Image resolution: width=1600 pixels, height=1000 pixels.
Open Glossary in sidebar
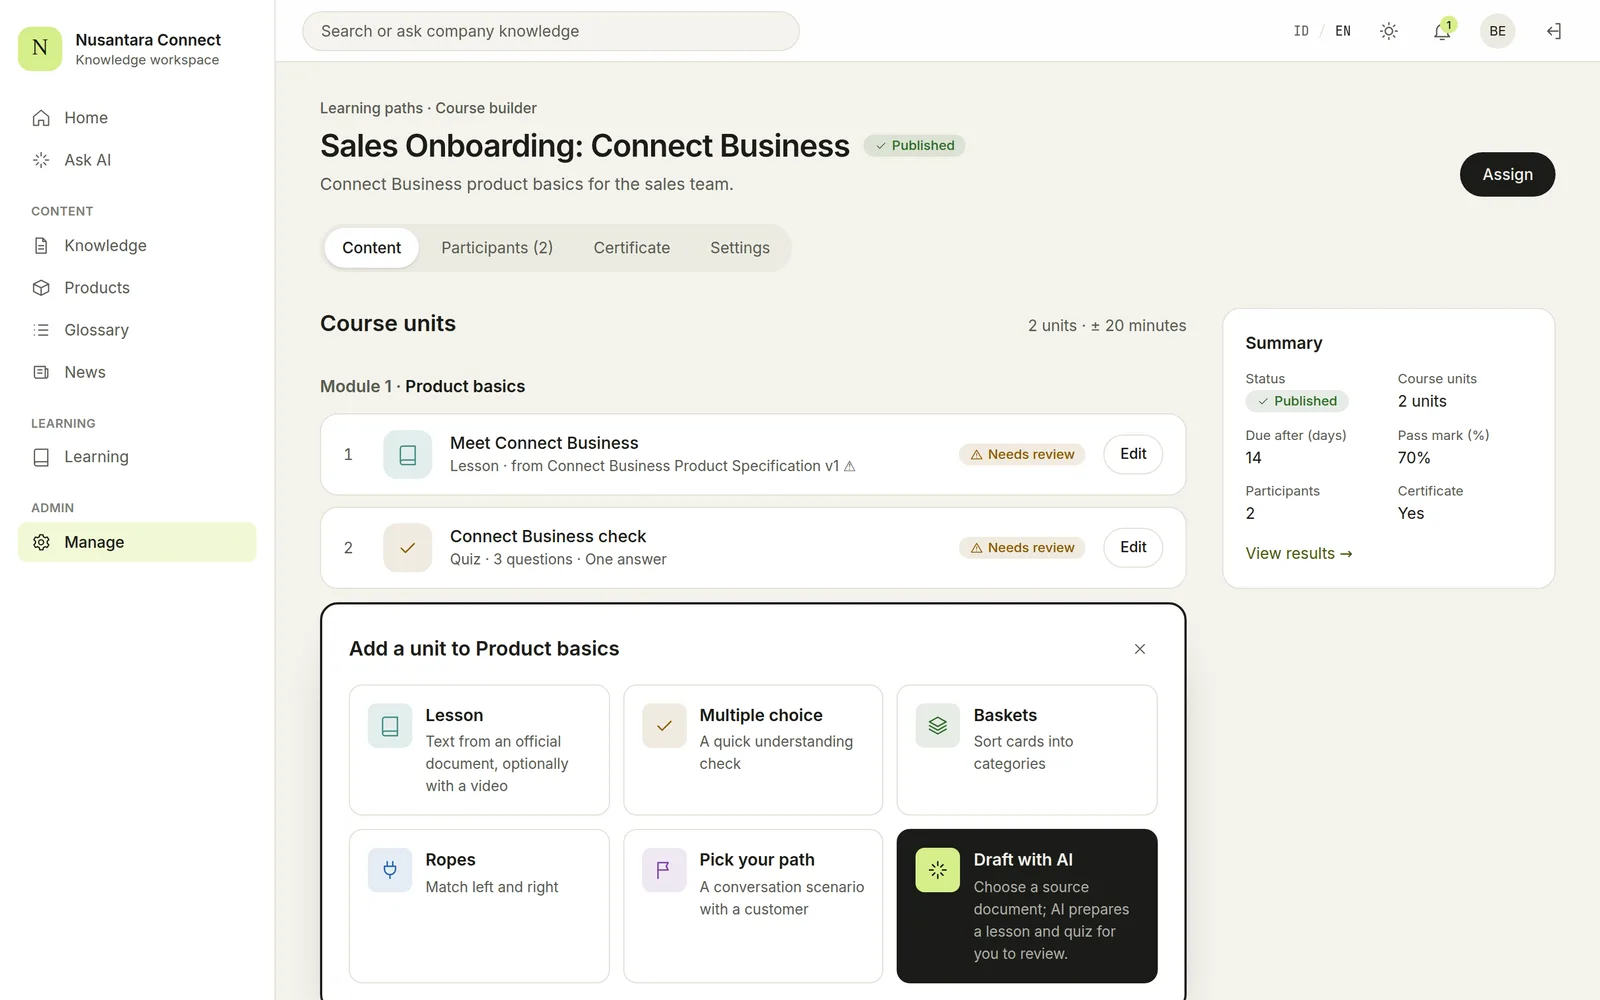pos(137,330)
